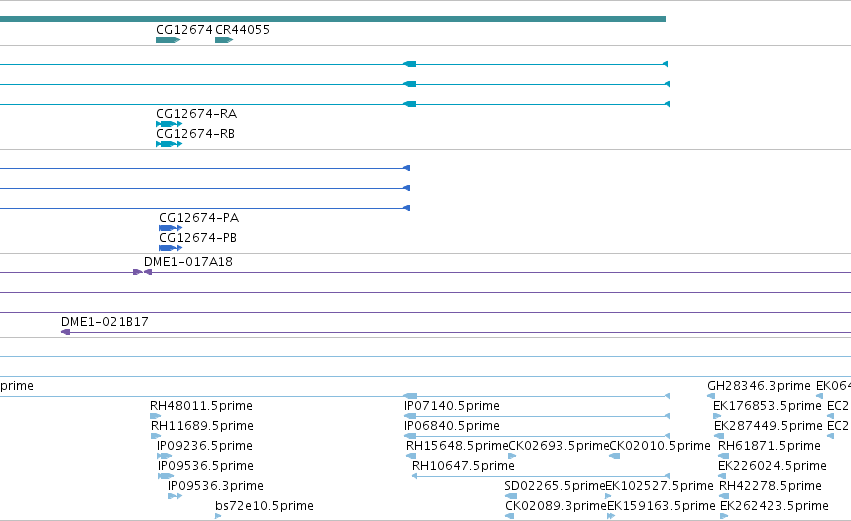Click the CG12674-PB label
The image size is (851, 521).
coord(198,238)
